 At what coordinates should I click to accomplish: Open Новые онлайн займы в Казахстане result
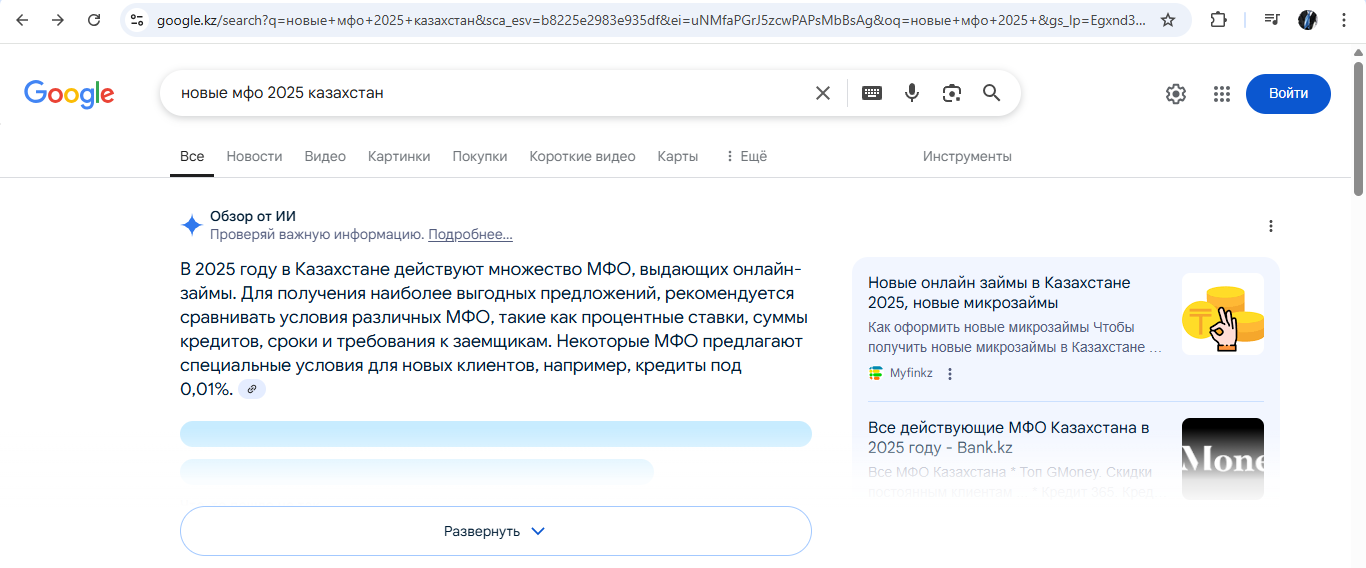tap(999, 293)
